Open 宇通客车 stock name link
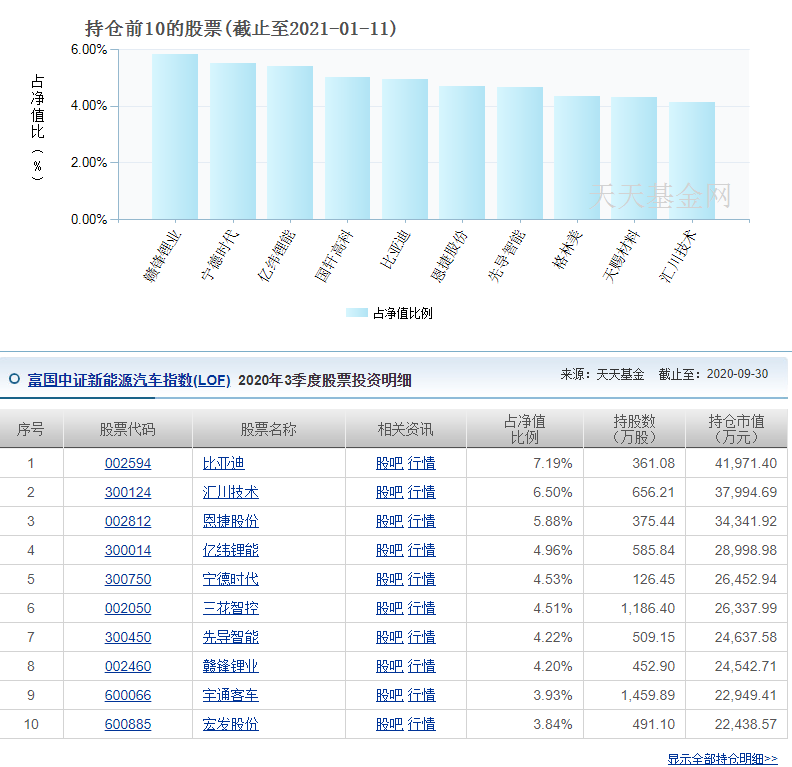 [230, 695]
